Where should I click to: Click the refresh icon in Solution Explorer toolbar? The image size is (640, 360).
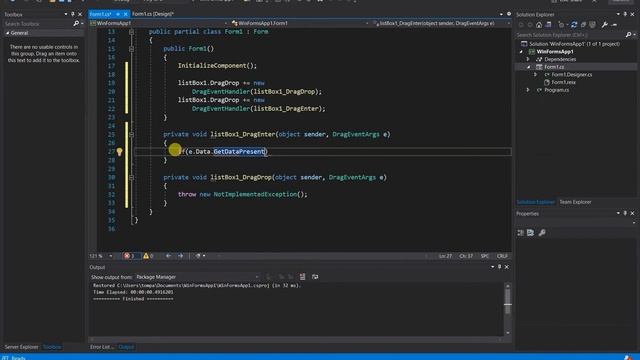pyautogui.click(x=574, y=25)
